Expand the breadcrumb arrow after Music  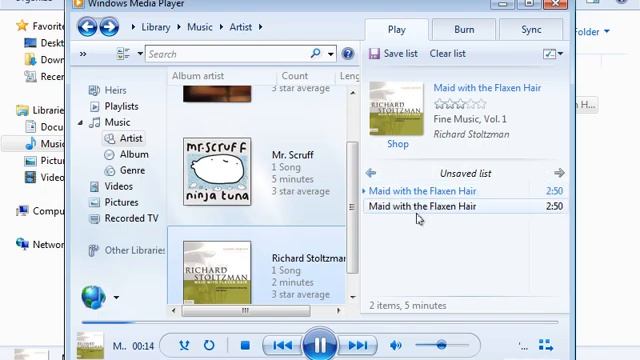221,27
